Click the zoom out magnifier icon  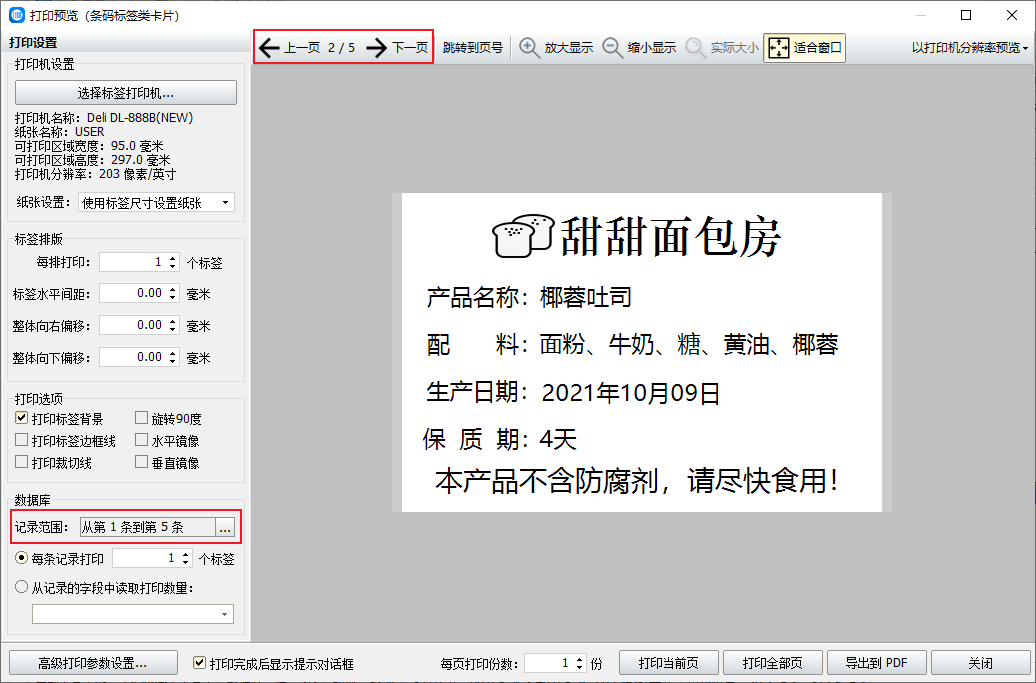click(613, 48)
